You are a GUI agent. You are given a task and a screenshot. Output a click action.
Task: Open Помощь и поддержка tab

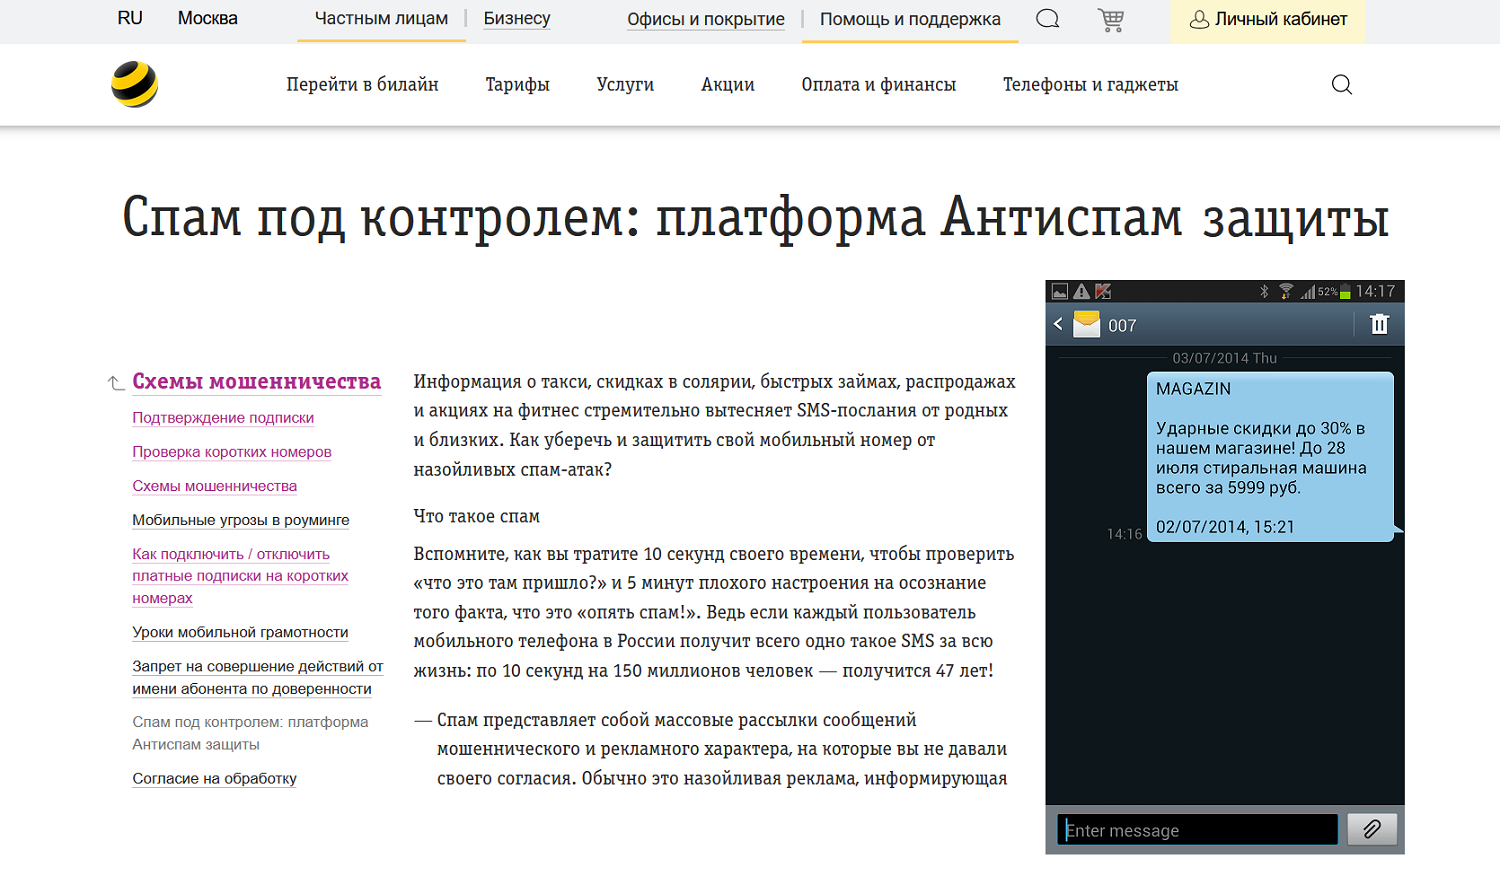(x=909, y=19)
